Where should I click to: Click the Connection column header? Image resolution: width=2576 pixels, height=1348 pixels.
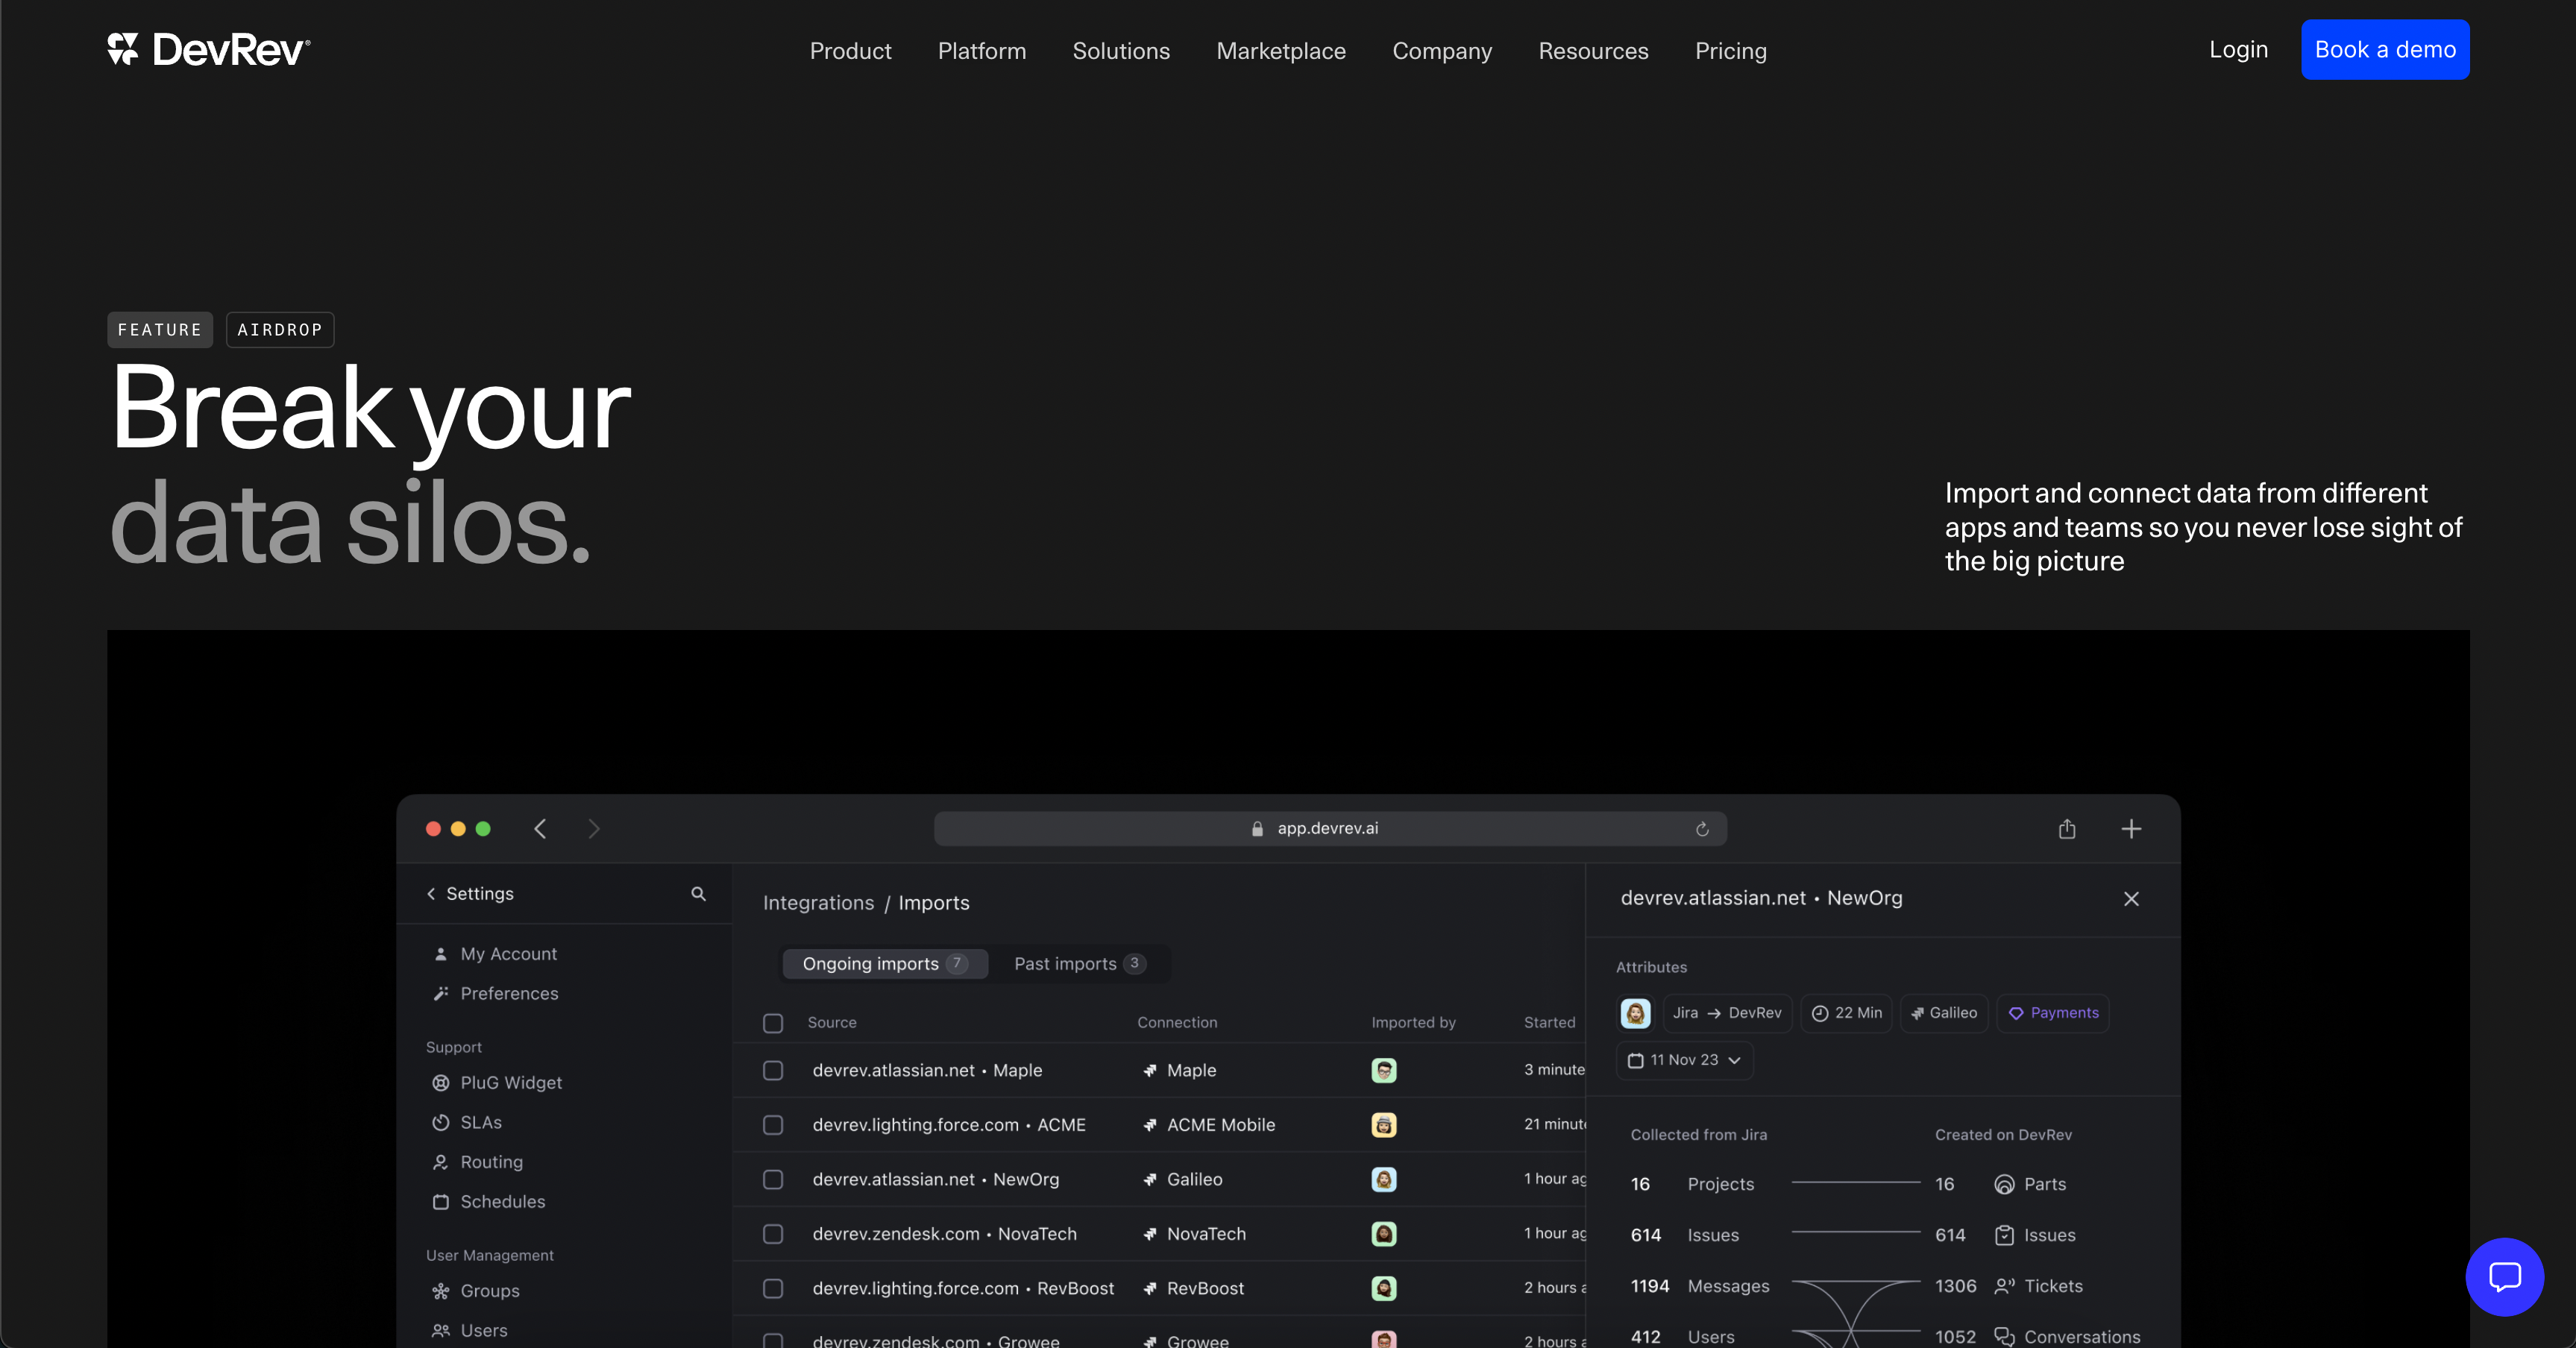1177,1022
